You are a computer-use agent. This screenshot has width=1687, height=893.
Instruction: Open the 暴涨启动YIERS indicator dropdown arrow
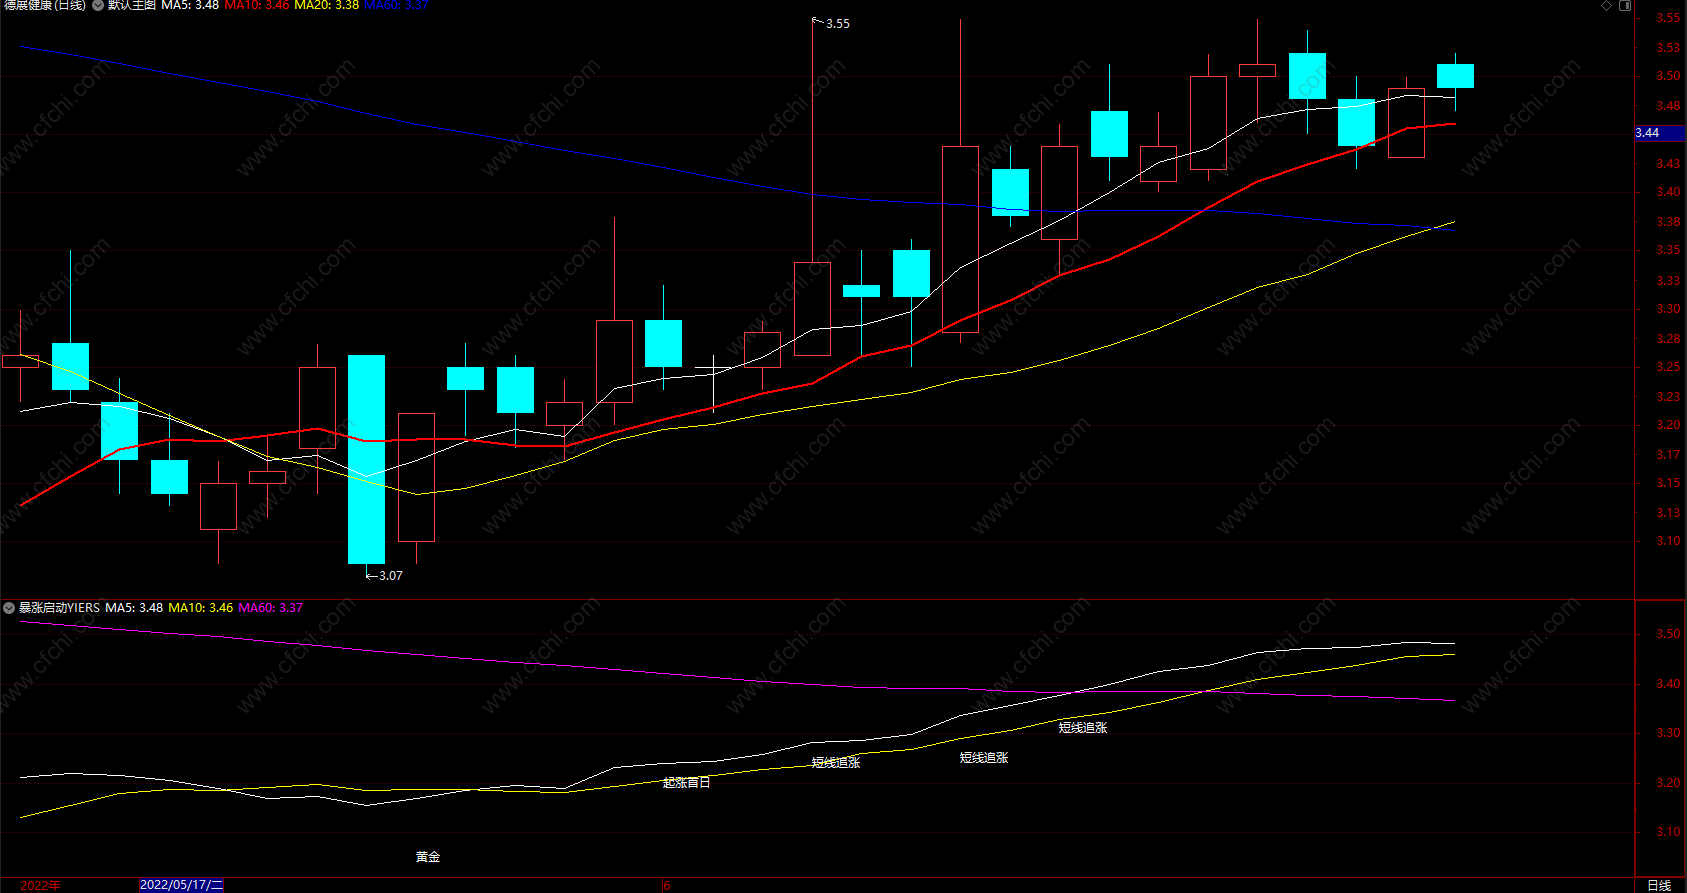9,608
